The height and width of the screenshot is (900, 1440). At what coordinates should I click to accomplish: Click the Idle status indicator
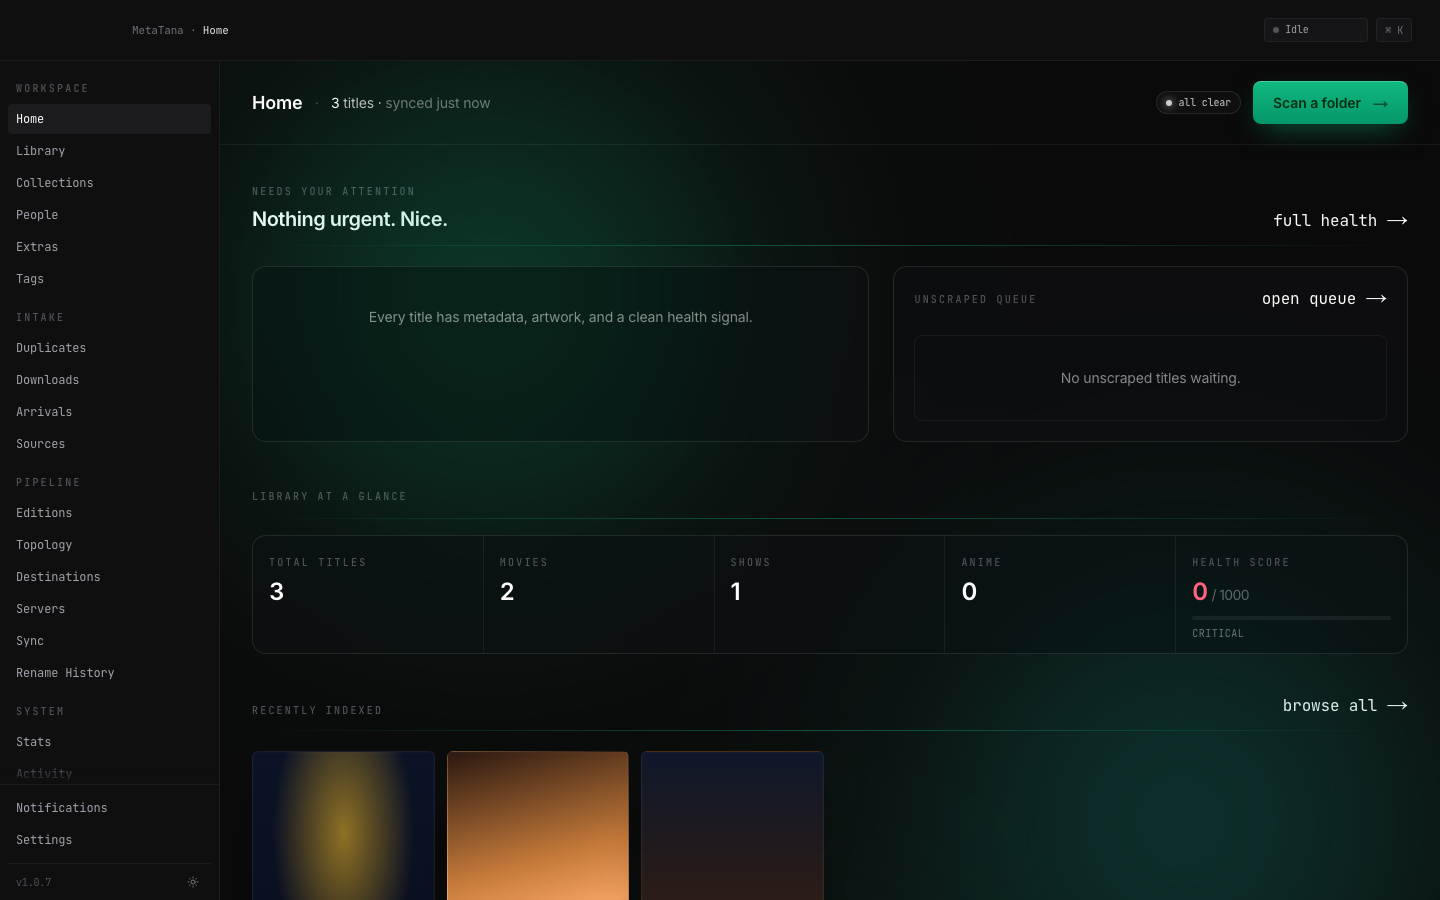click(1316, 30)
